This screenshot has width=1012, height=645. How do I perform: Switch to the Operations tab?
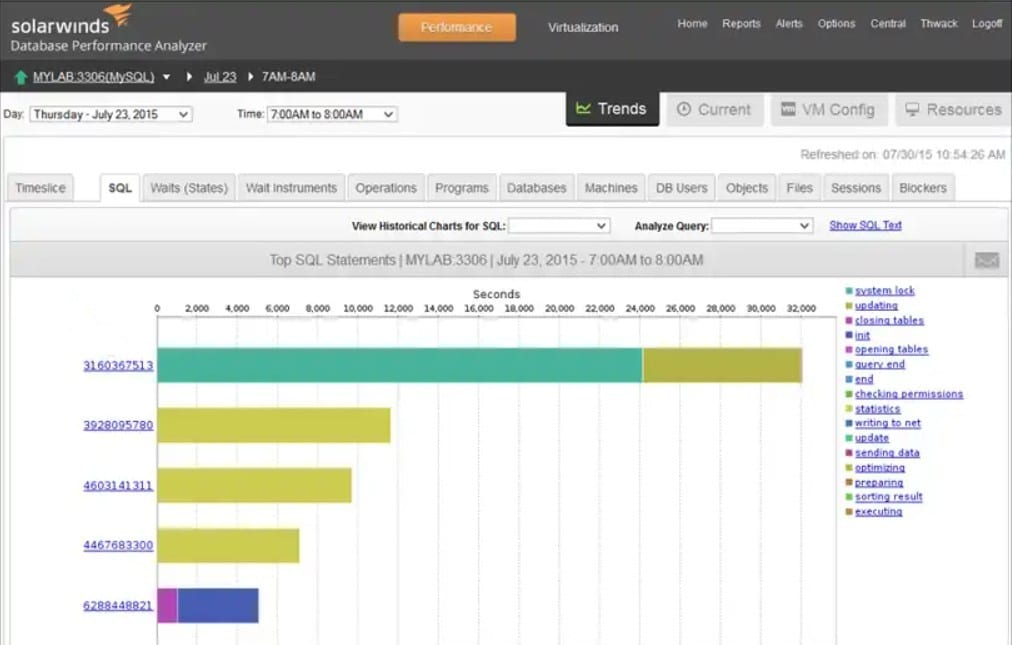click(x=386, y=188)
